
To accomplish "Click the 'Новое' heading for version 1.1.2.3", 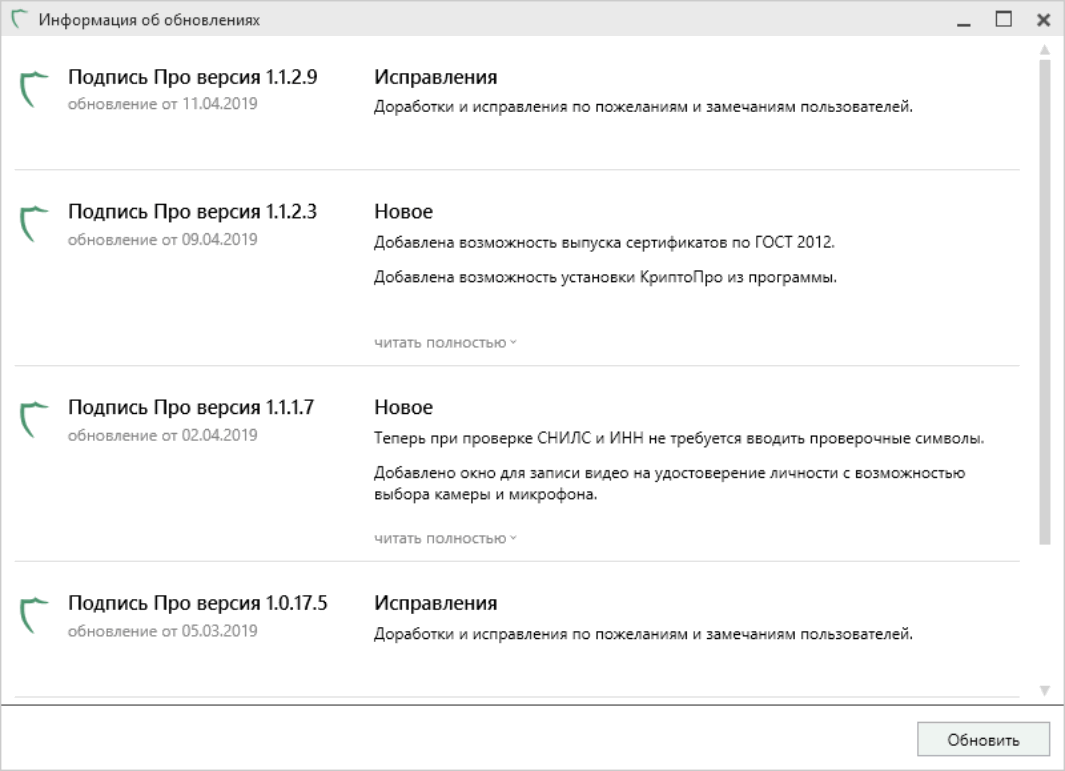I will (403, 211).
